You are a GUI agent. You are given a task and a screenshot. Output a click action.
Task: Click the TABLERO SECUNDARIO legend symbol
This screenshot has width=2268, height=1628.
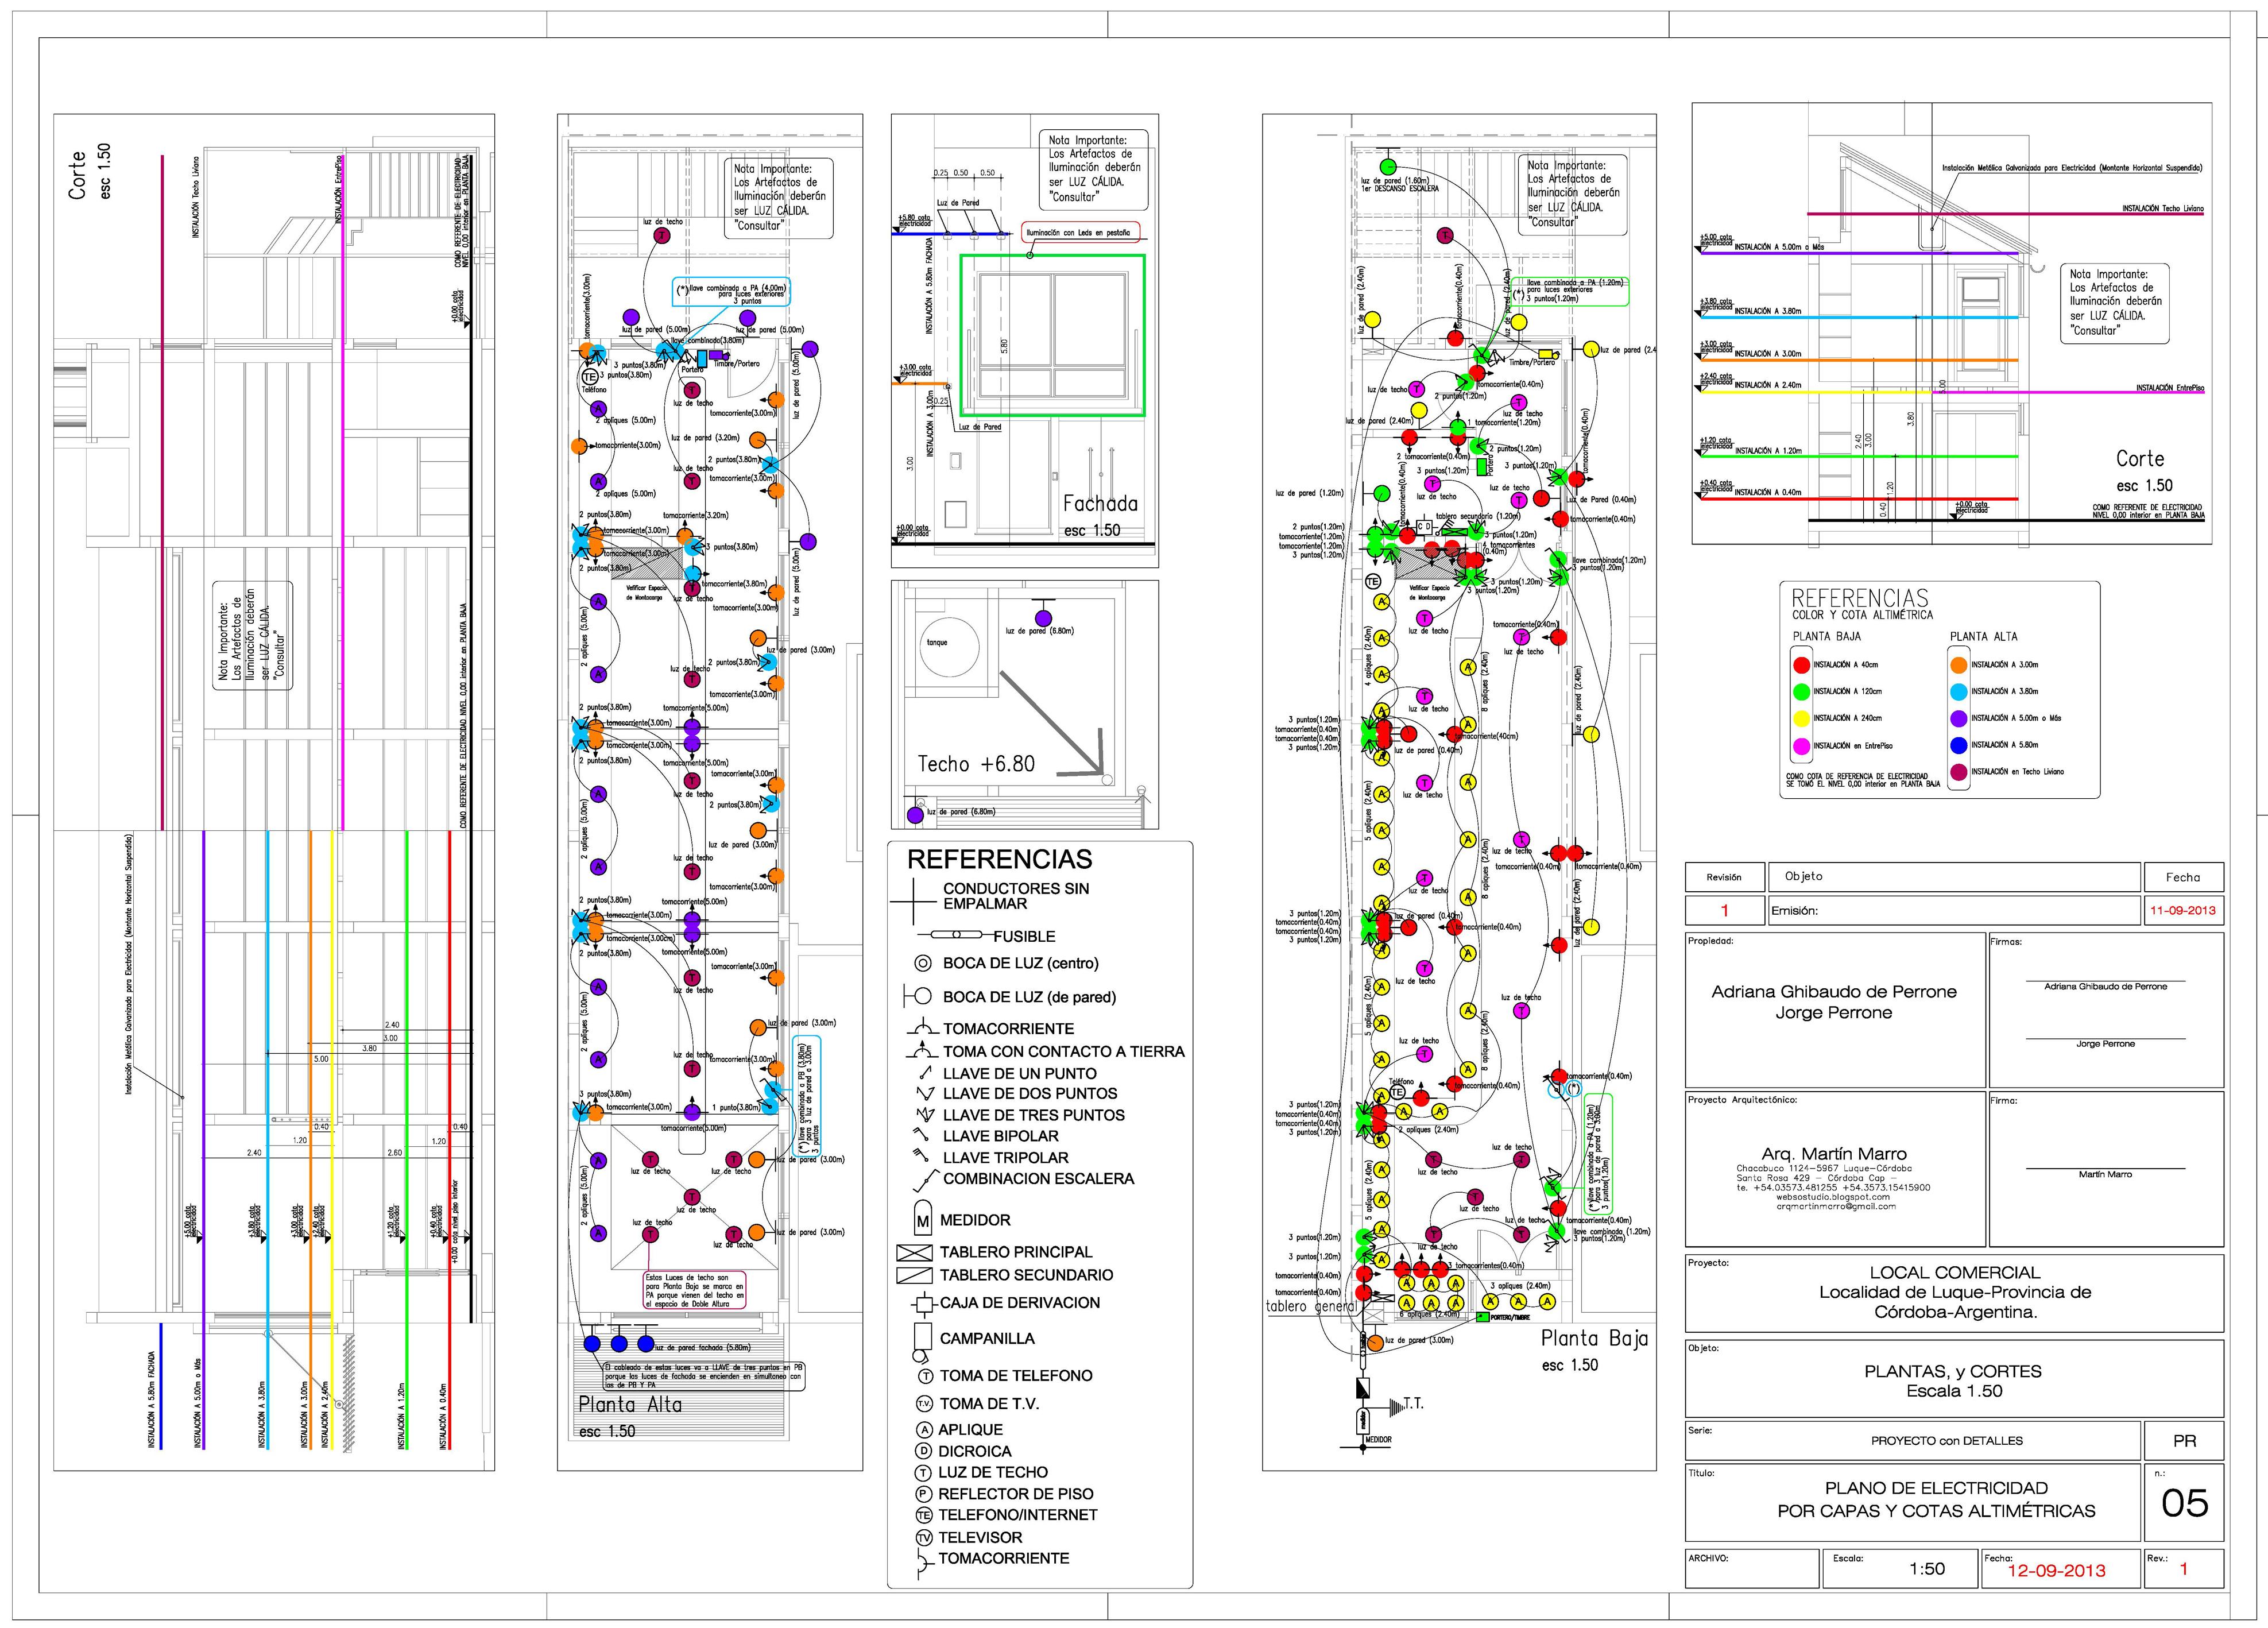click(x=915, y=1275)
